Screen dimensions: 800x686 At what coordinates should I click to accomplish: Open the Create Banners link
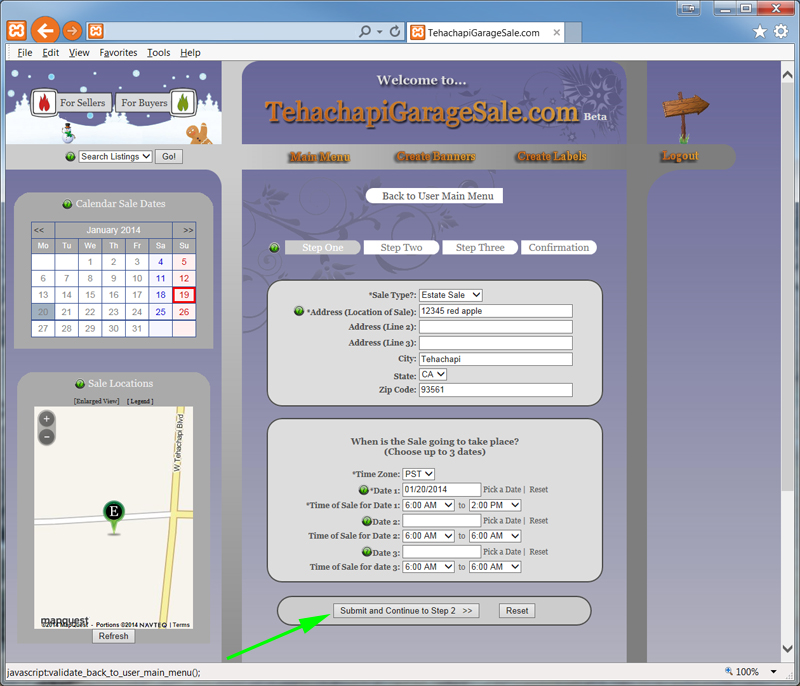tap(436, 156)
